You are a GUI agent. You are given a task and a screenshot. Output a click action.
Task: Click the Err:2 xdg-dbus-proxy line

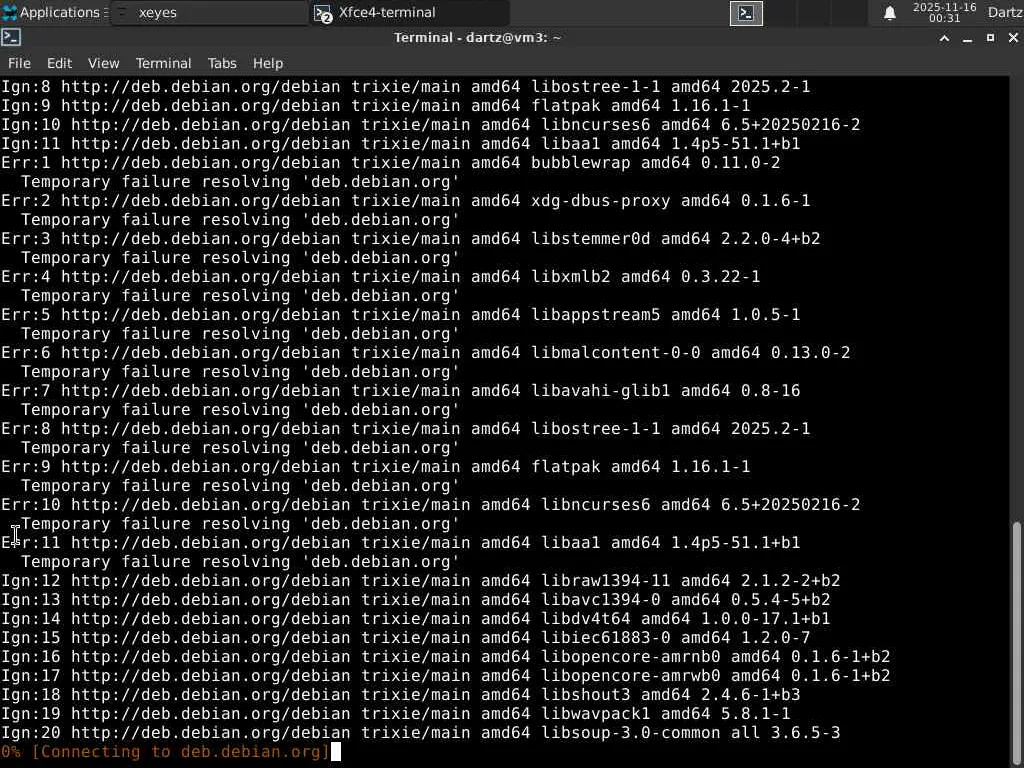pos(406,200)
